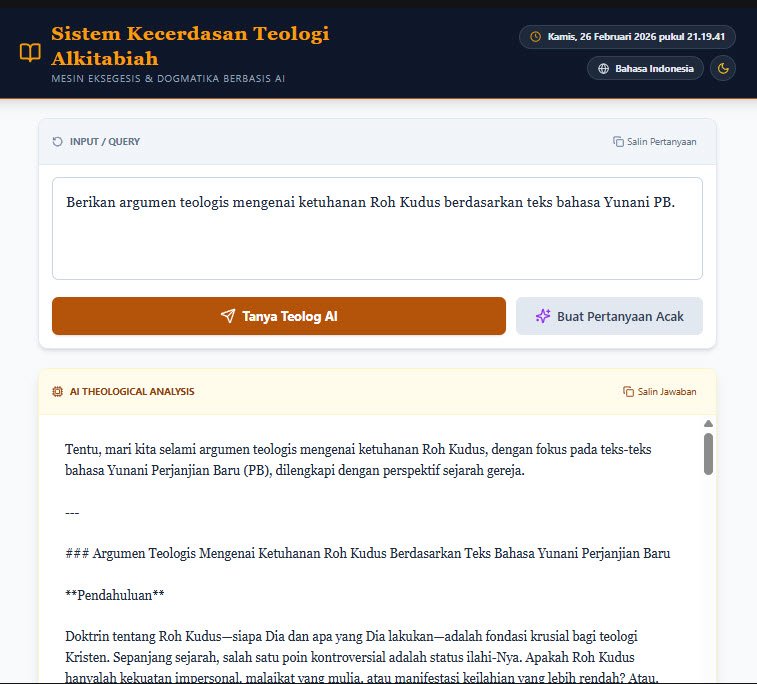757x684 pixels.
Task: Click the globe icon in language selector
Action: [x=603, y=69]
